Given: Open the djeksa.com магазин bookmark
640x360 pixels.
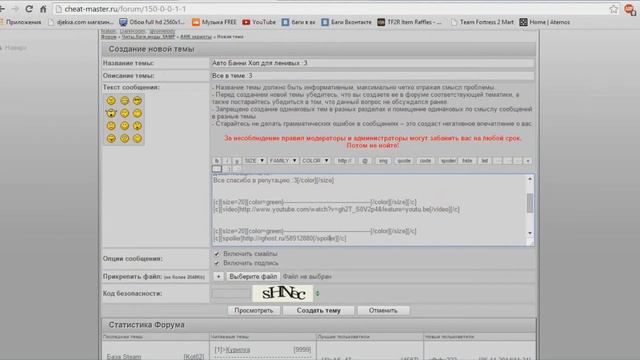Looking at the screenshot, I should coord(80,22).
